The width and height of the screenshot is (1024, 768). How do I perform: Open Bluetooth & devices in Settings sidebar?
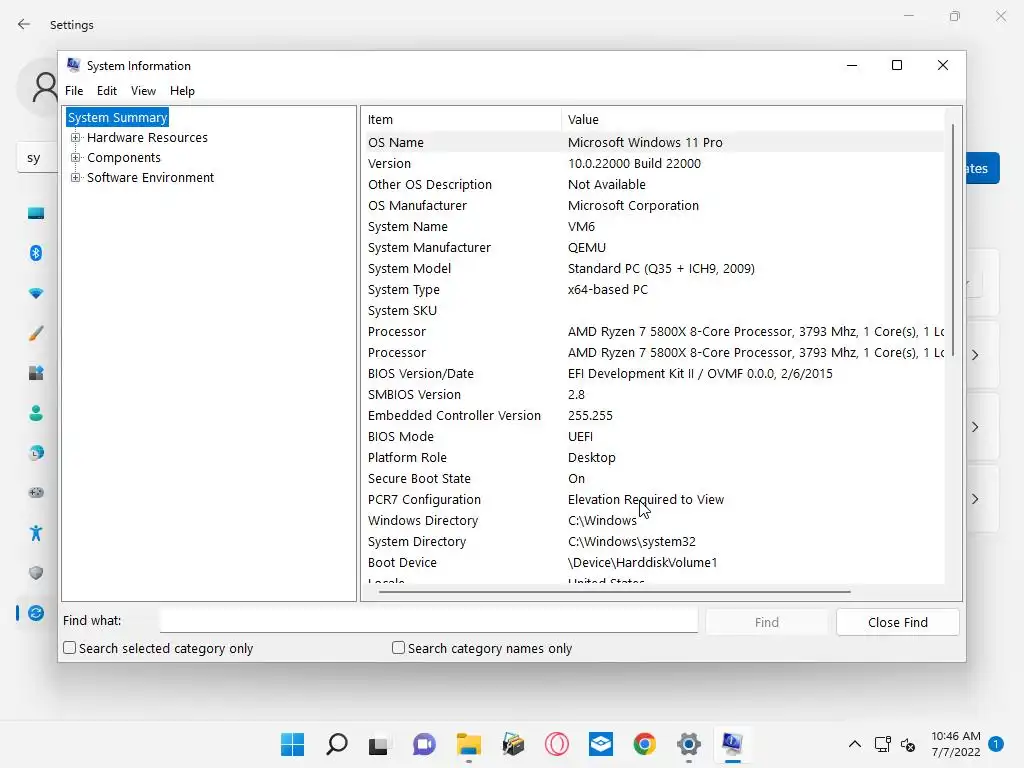pyautogui.click(x=36, y=253)
